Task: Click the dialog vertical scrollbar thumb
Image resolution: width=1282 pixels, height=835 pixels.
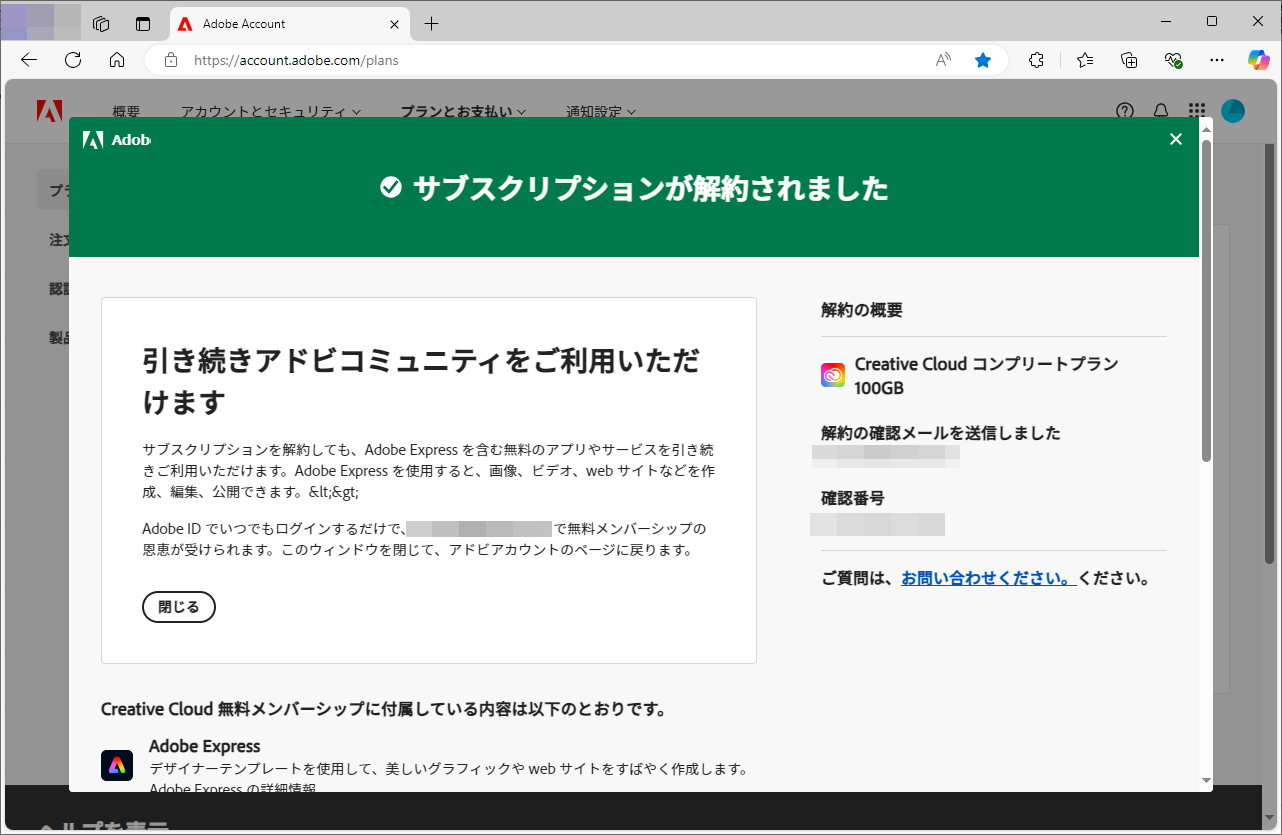Action: point(1206,300)
